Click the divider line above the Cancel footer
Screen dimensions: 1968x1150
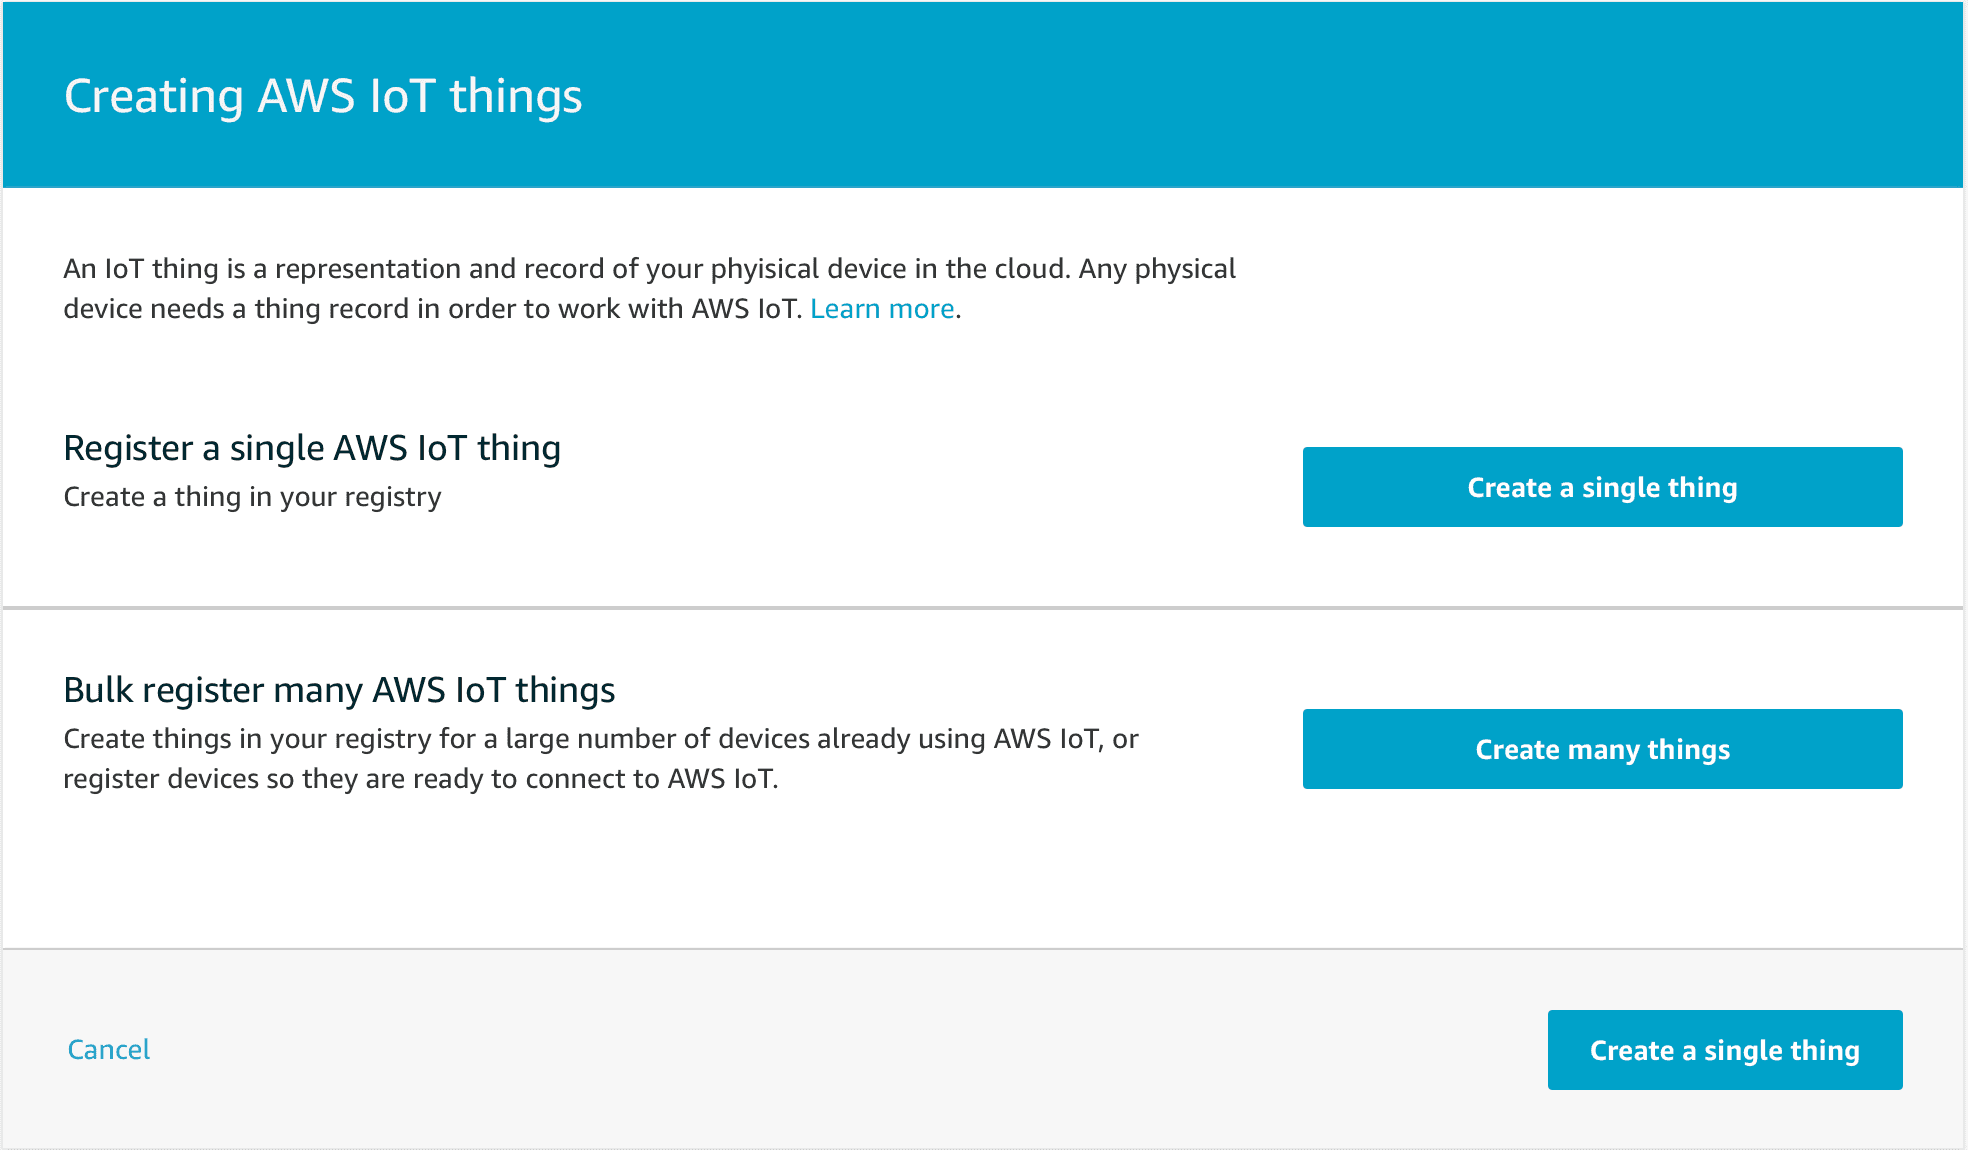pos(983,948)
